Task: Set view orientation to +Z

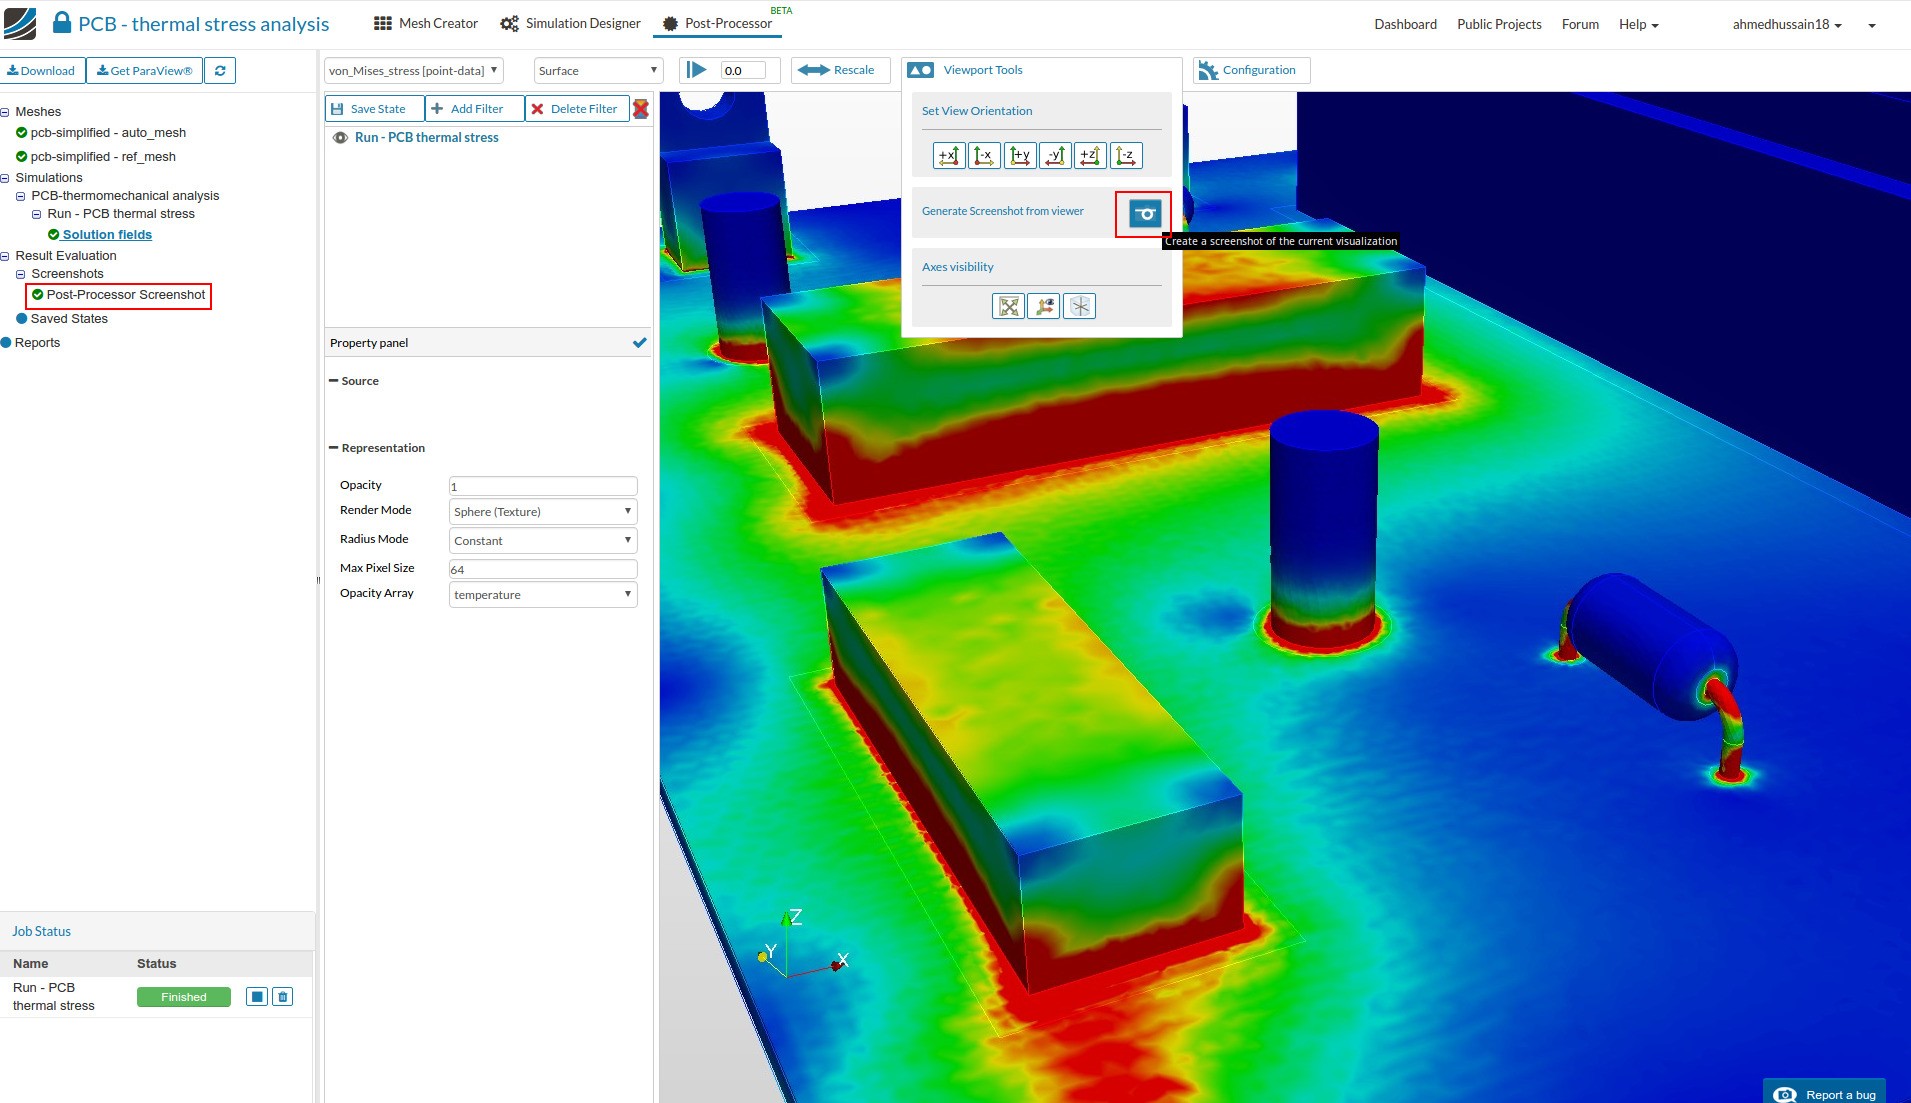Action: pos(1090,156)
